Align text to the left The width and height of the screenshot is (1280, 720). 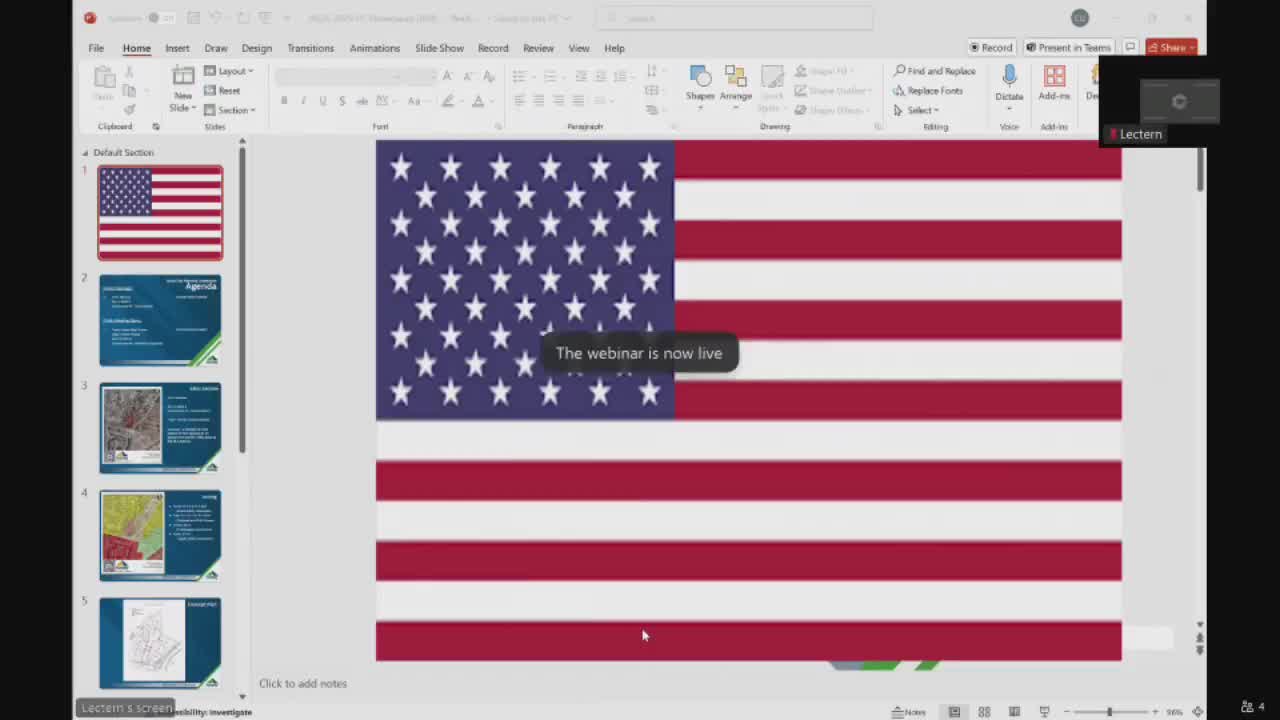[519, 100]
